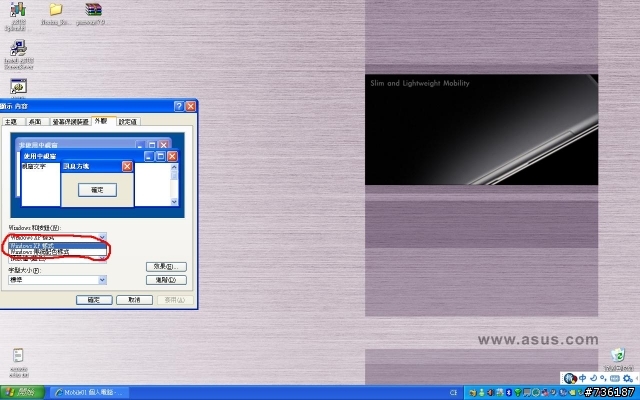The width and height of the screenshot is (640, 400).
Task: Click the punctuation icon on the language bar
Action: coord(603,378)
